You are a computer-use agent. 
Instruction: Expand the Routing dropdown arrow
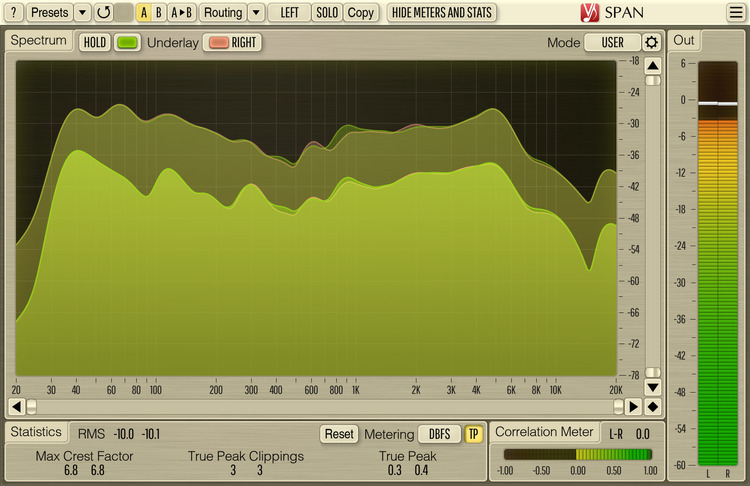(256, 13)
